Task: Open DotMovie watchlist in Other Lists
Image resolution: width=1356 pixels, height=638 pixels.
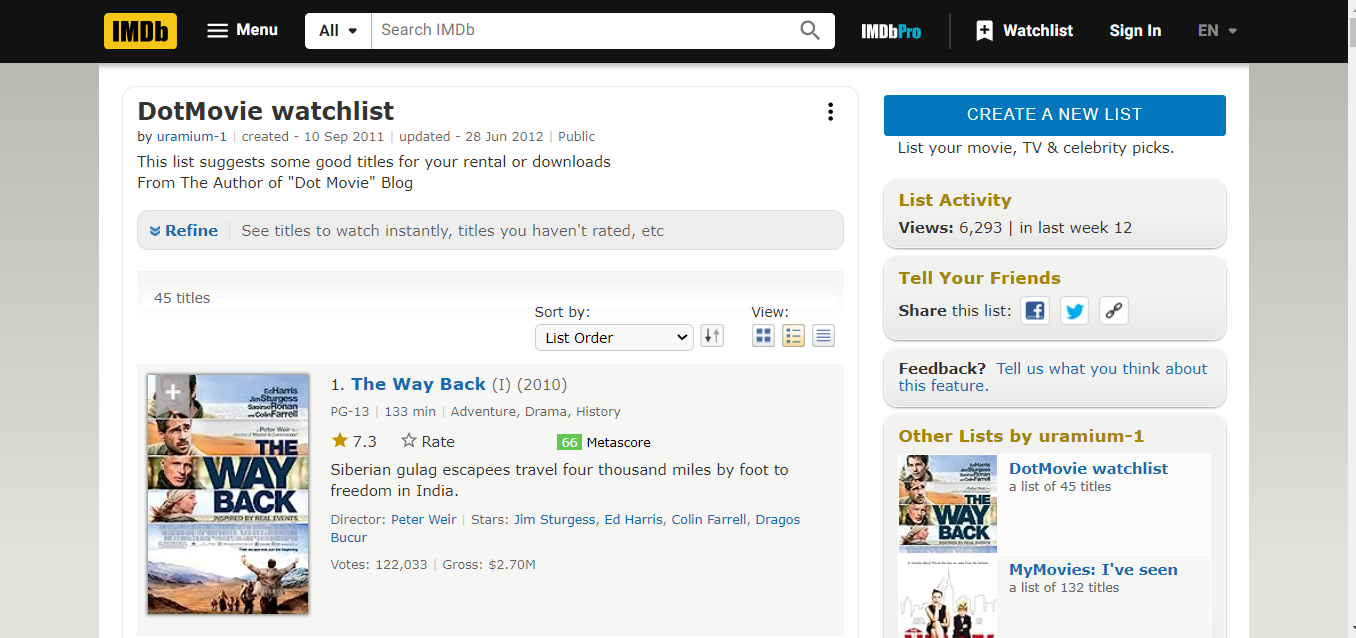Action: coord(1088,469)
